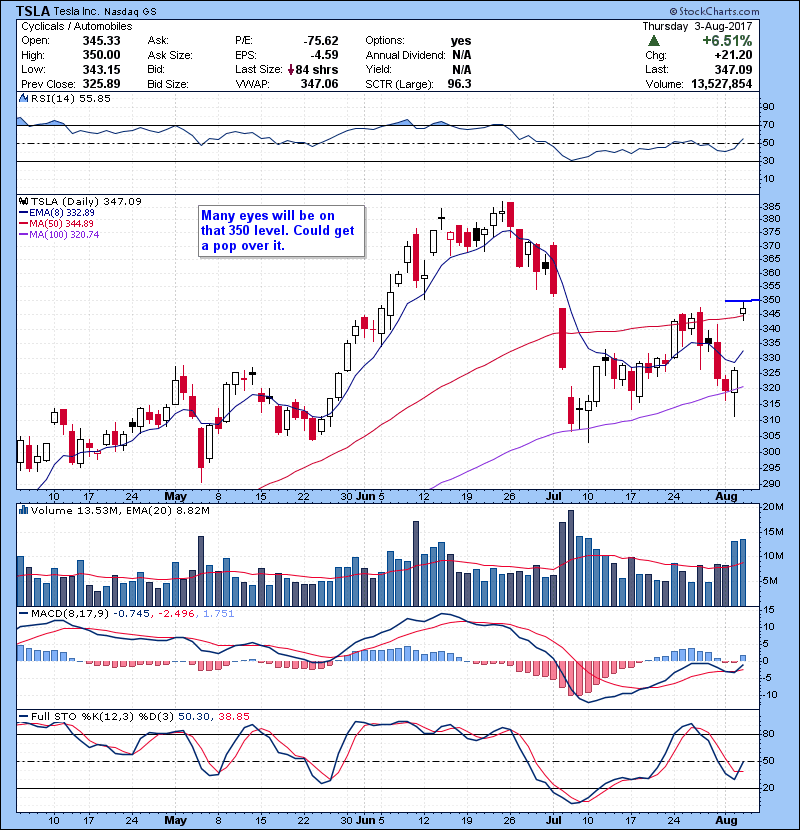
Task: Click the Tesla Inc. company name
Action: (76, 12)
